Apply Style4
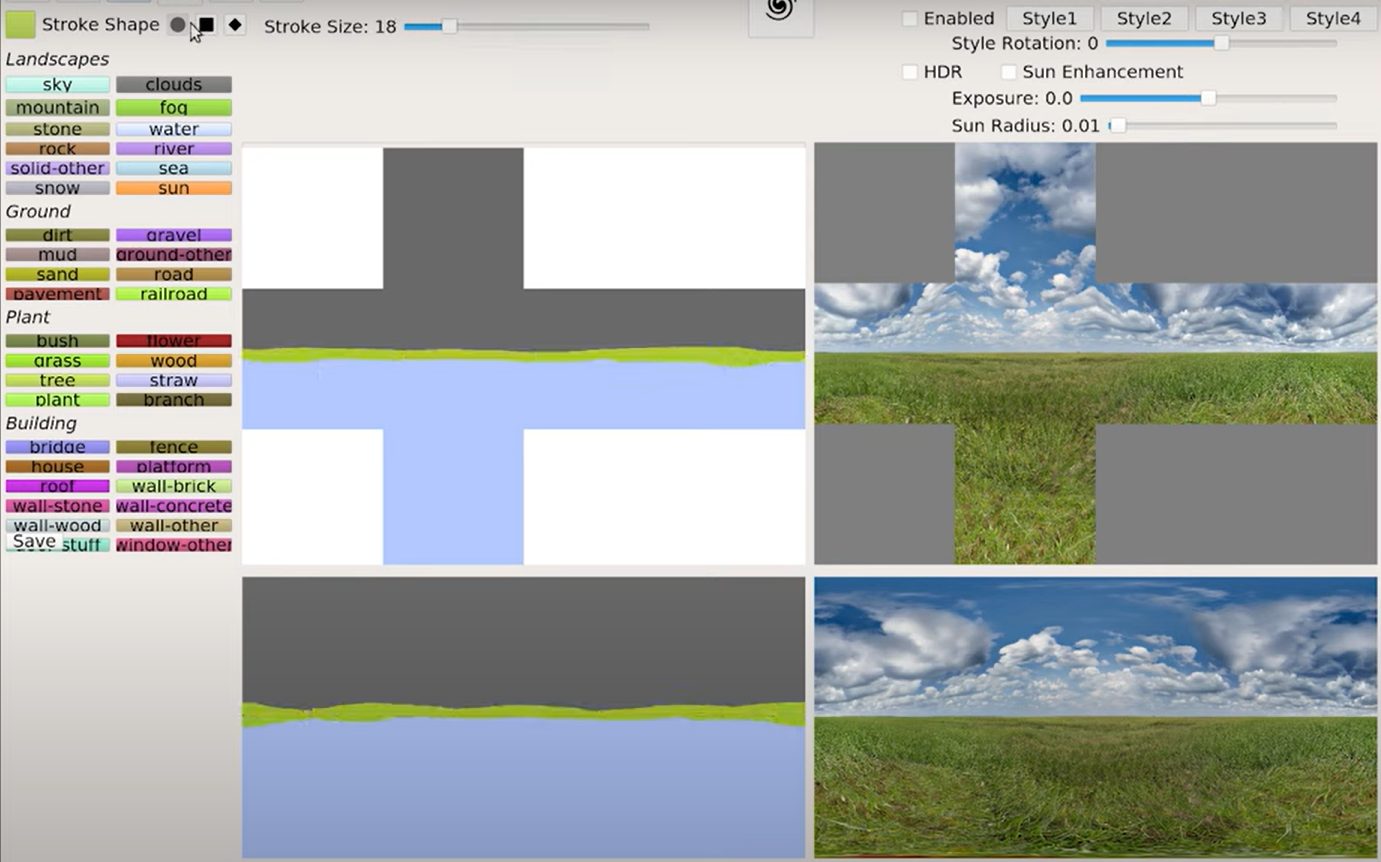The width and height of the screenshot is (1381, 862). pyautogui.click(x=1334, y=18)
